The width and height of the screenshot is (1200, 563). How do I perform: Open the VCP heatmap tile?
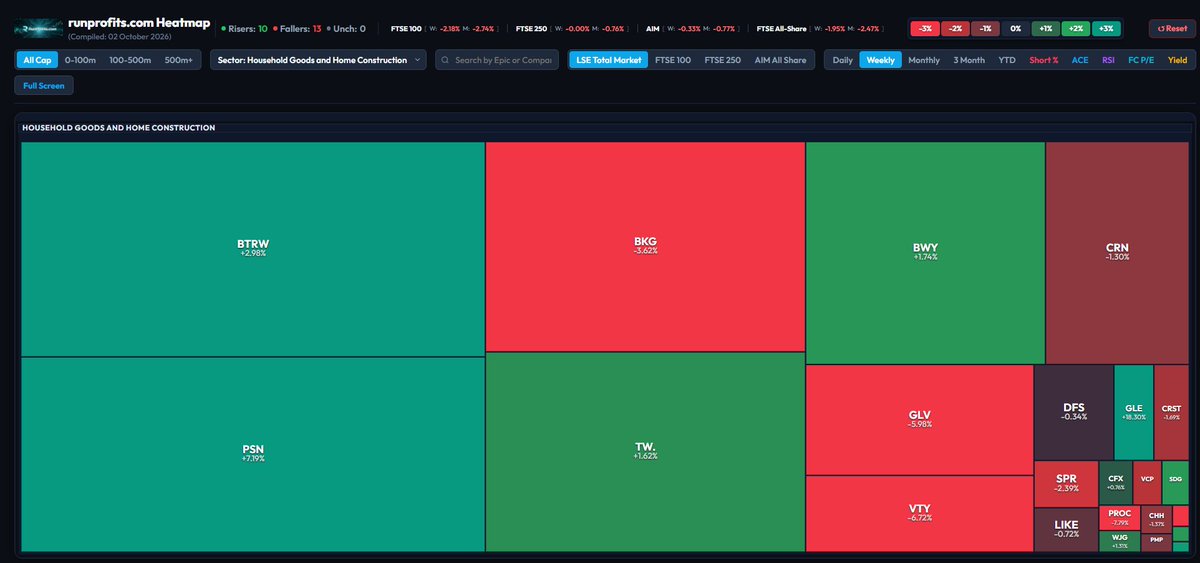pyautogui.click(x=1147, y=483)
